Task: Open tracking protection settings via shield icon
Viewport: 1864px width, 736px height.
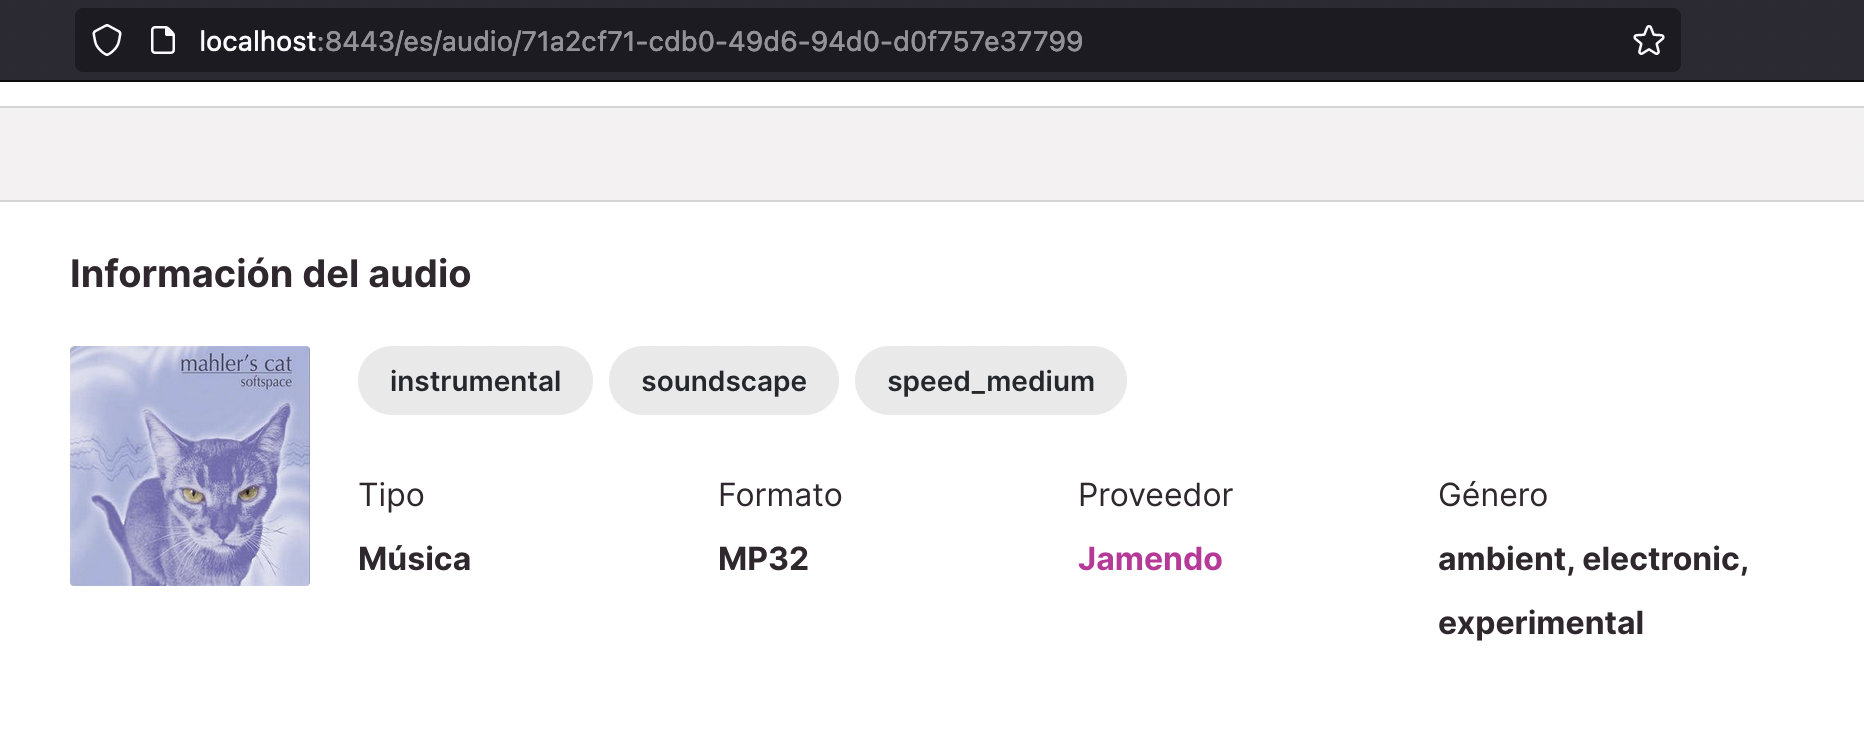Action: (x=106, y=40)
